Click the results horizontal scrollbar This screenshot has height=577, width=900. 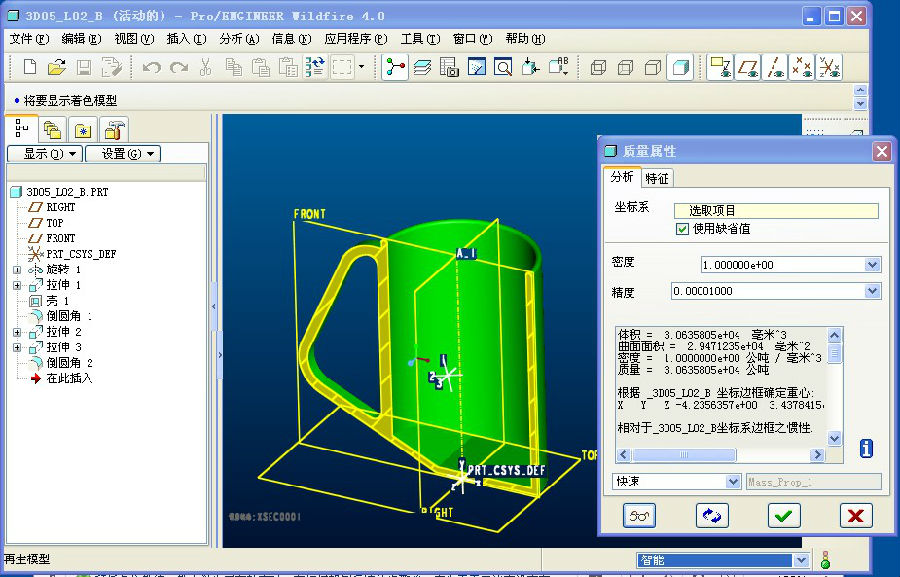click(718, 455)
